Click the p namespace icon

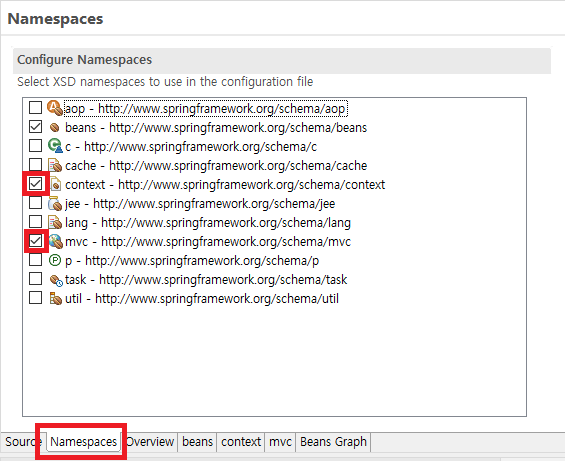(x=55, y=260)
